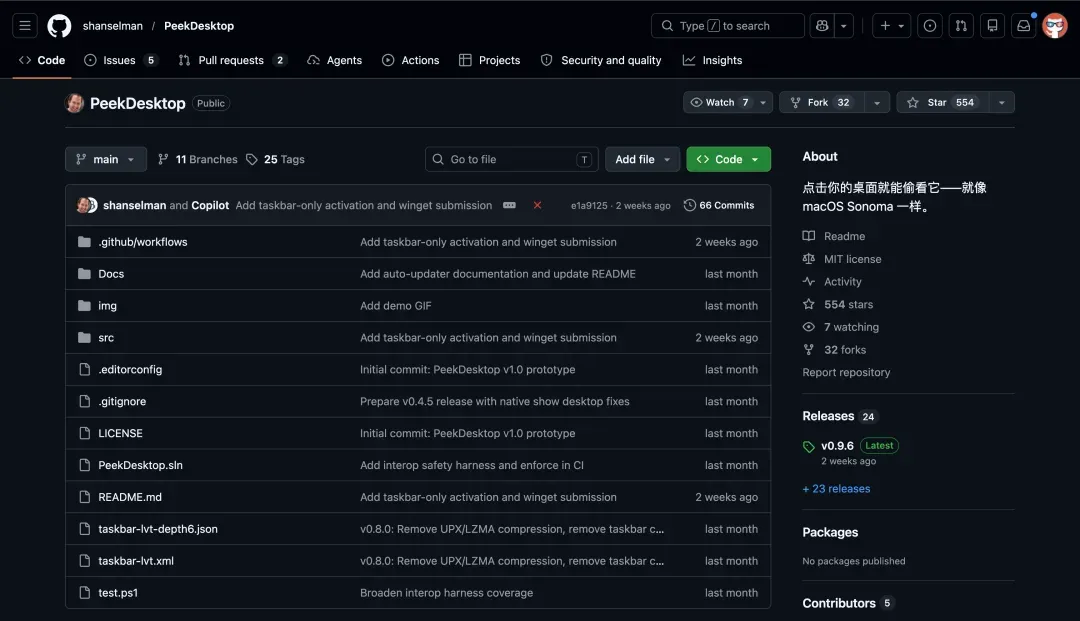Screen dimensions: 1080x621
Task: View the 25 Tags link
Action: (x=276, y=159)
